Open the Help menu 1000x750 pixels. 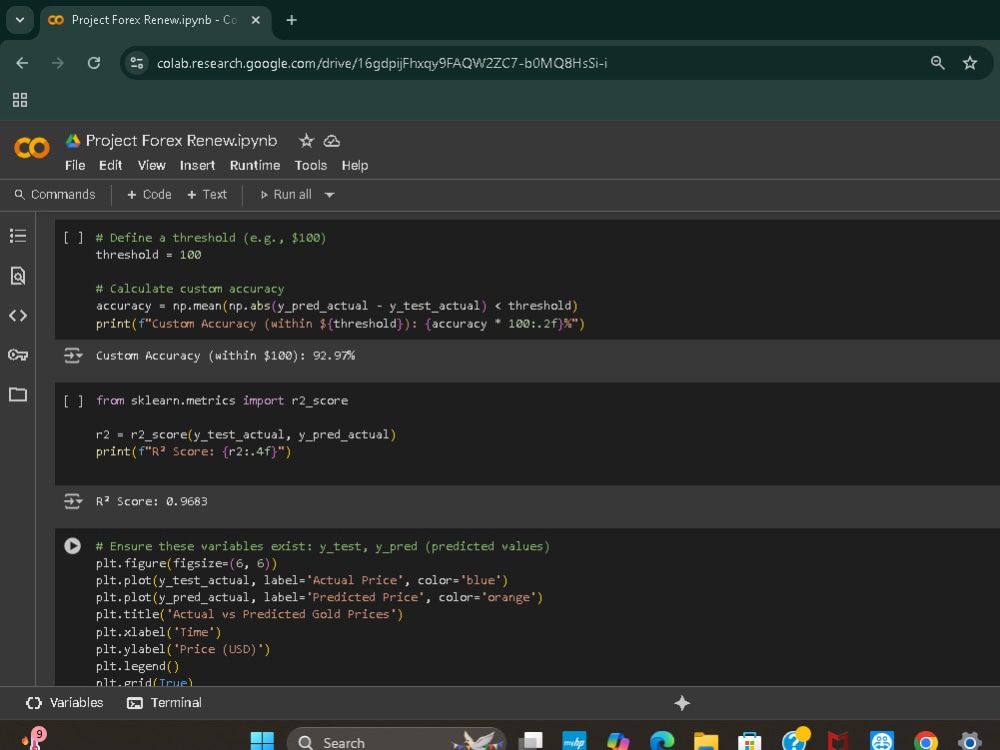(x=355, y=165)
